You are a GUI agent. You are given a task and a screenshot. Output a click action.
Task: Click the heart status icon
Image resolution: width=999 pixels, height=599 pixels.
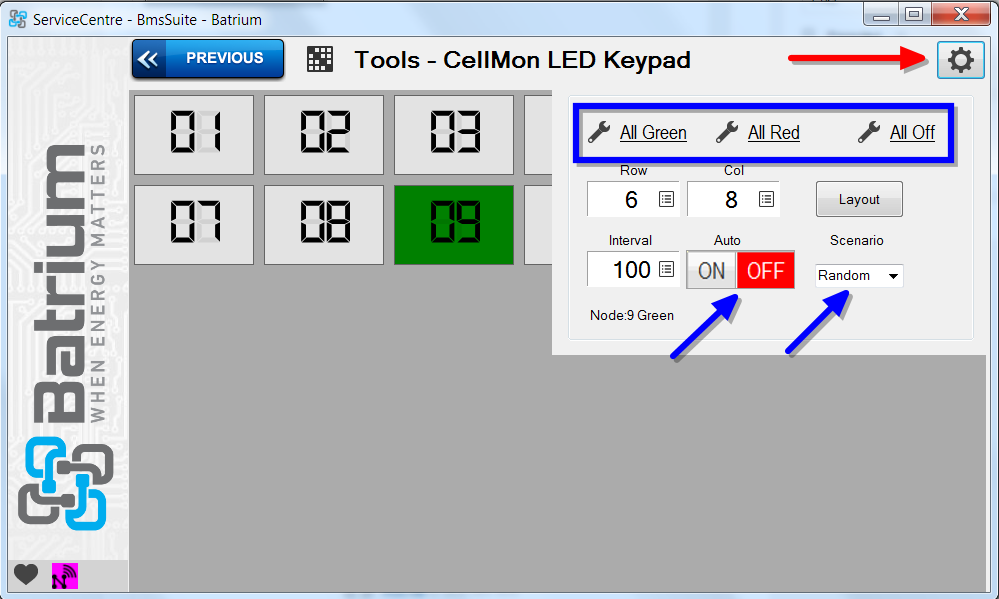tap(26, 575)
